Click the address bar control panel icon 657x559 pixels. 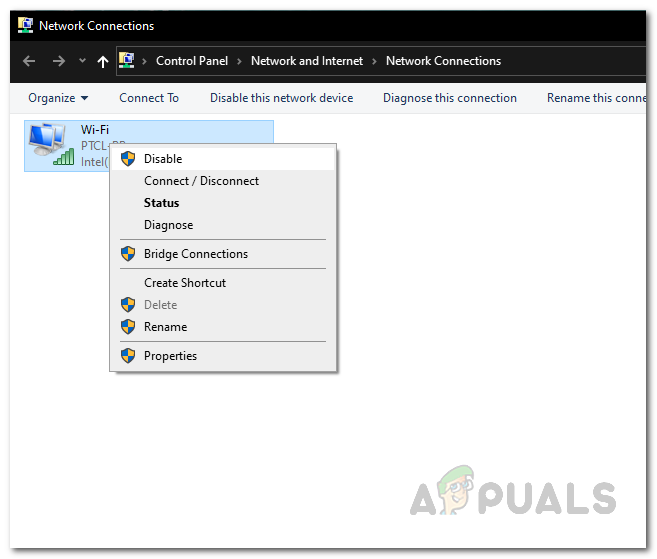(x=127, y=60)
